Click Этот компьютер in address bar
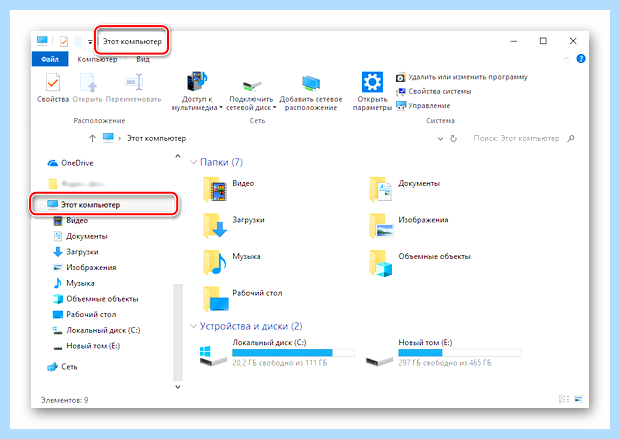 (156, 138)
